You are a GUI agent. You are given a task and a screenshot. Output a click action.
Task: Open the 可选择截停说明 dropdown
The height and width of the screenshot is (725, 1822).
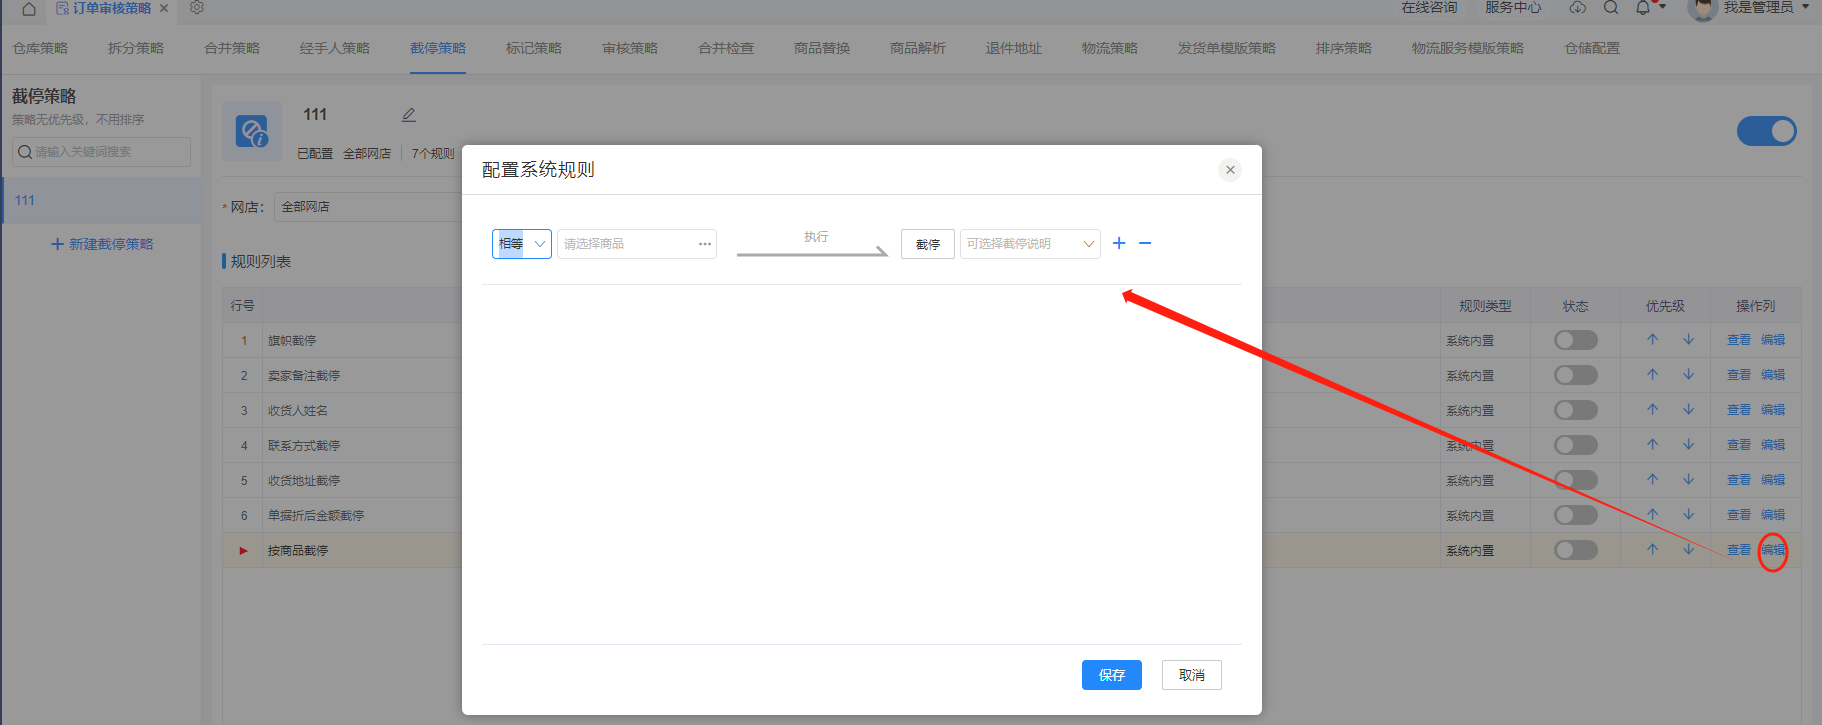1030,244
